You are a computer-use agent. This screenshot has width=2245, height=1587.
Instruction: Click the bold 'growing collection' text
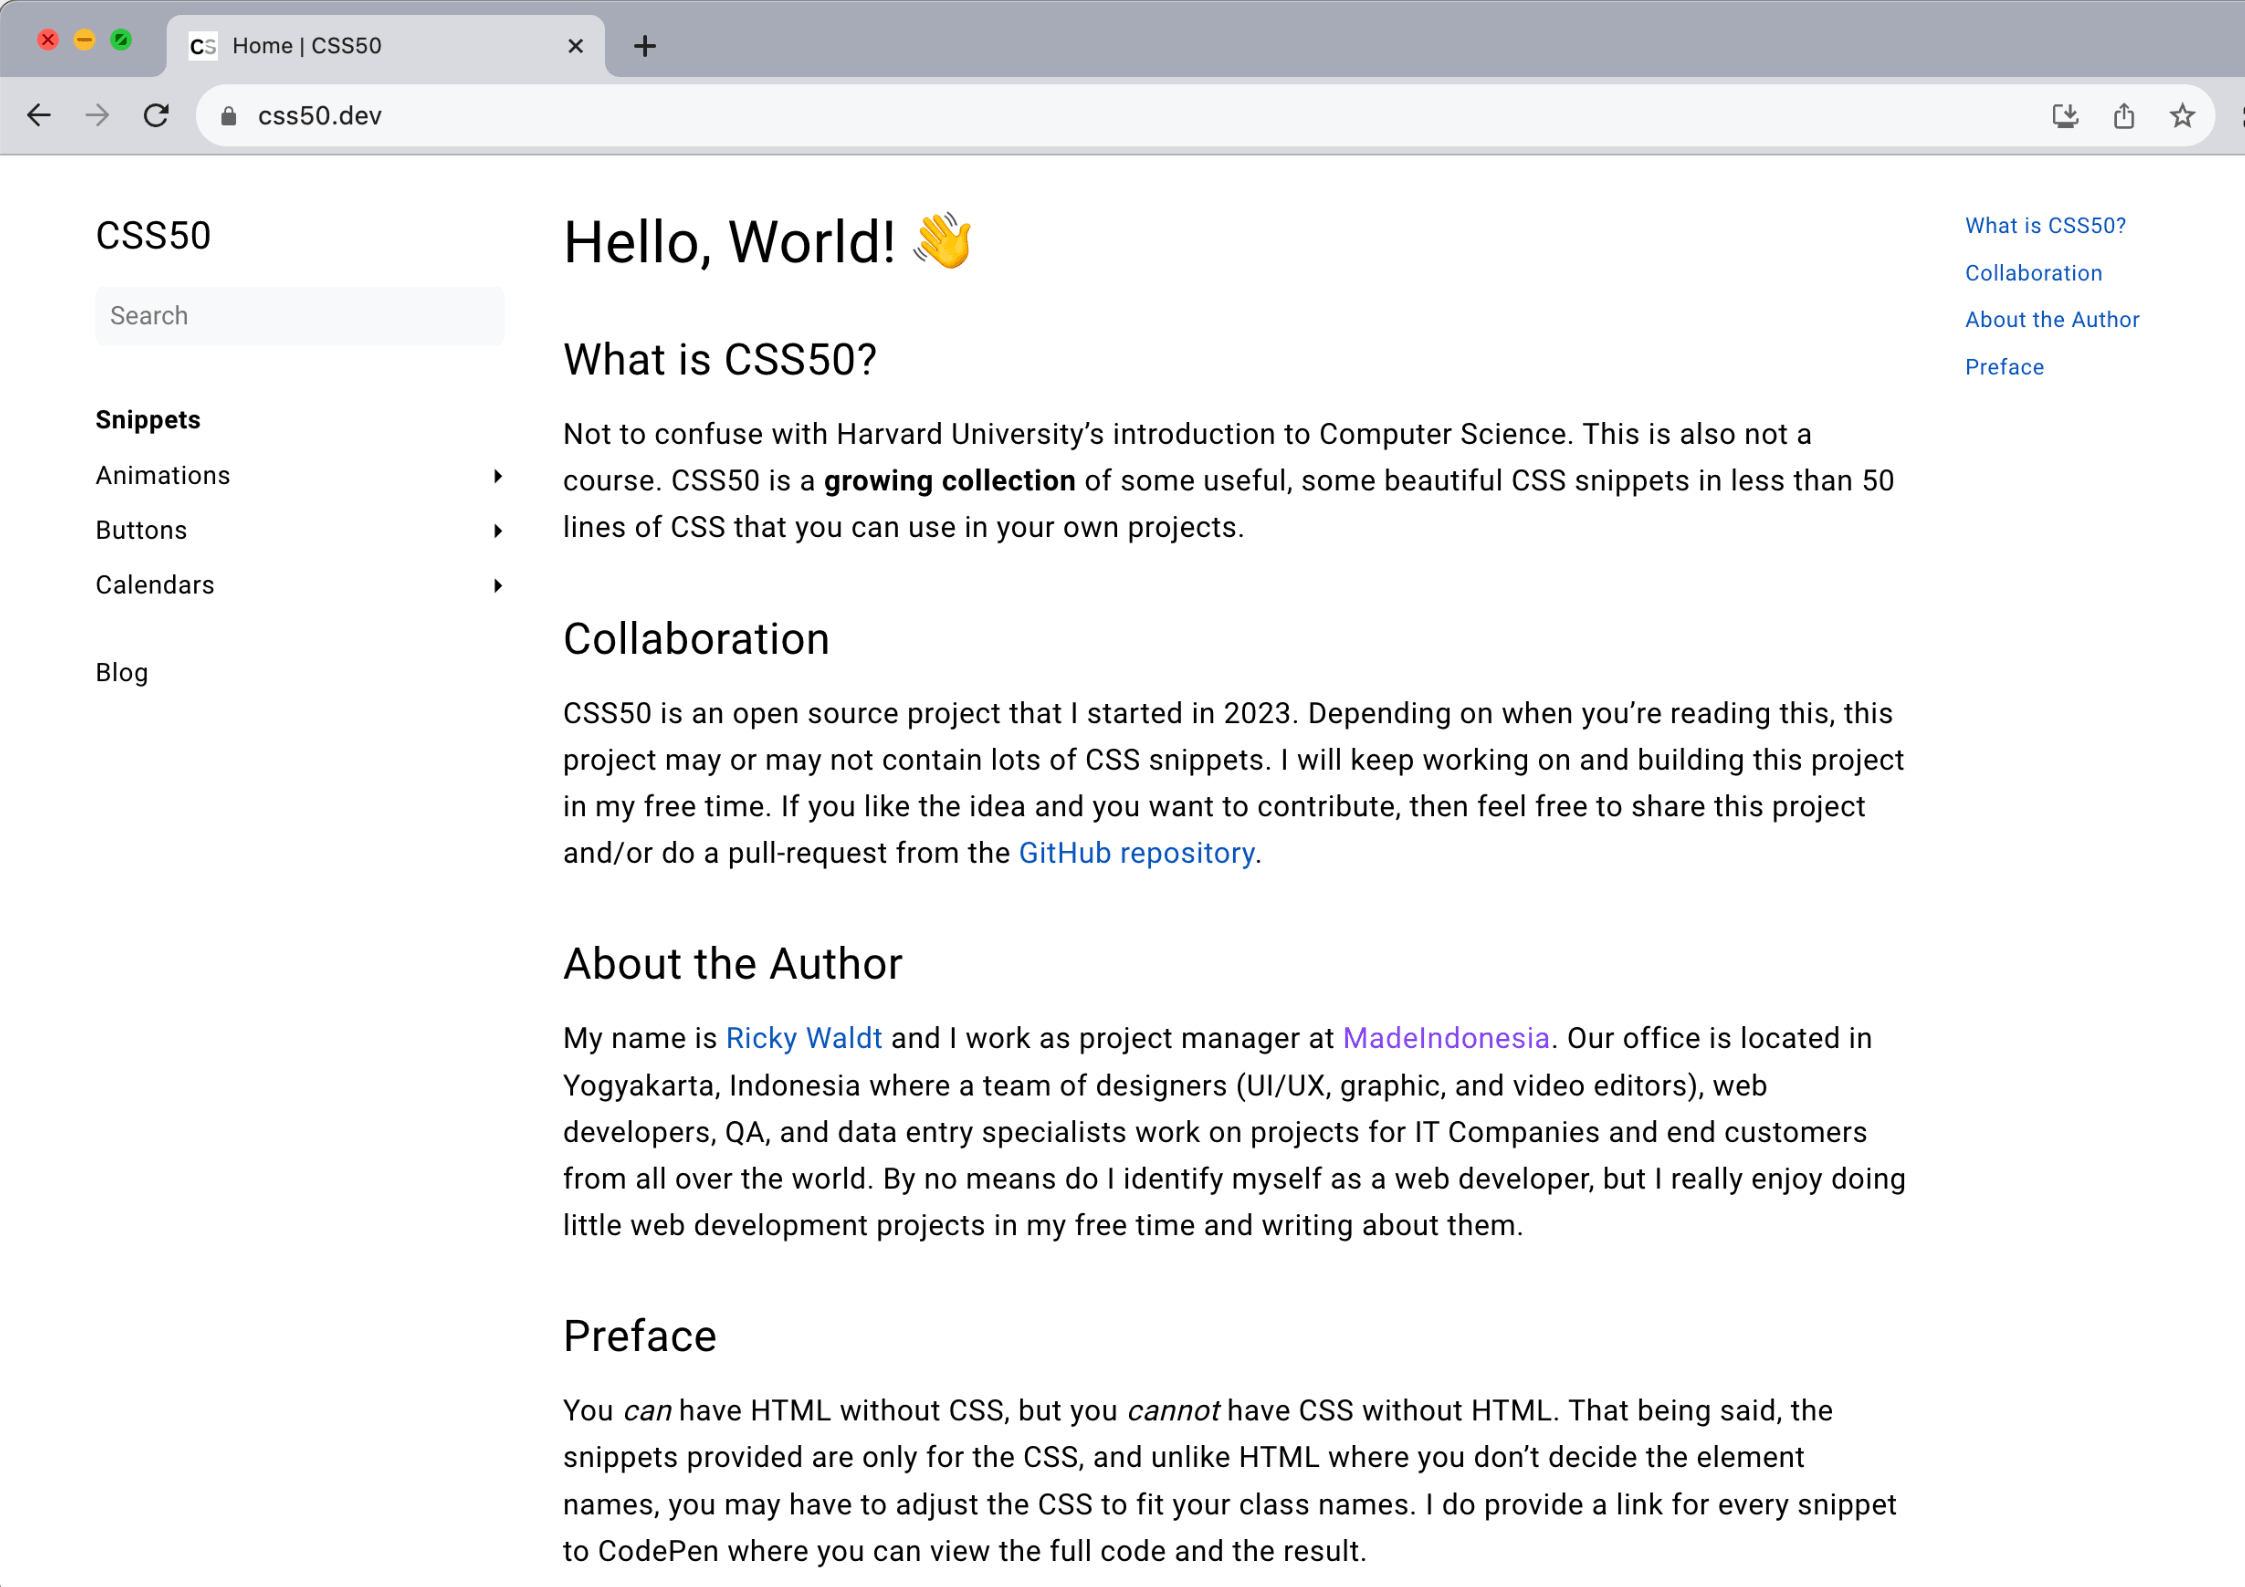point(949,481)
